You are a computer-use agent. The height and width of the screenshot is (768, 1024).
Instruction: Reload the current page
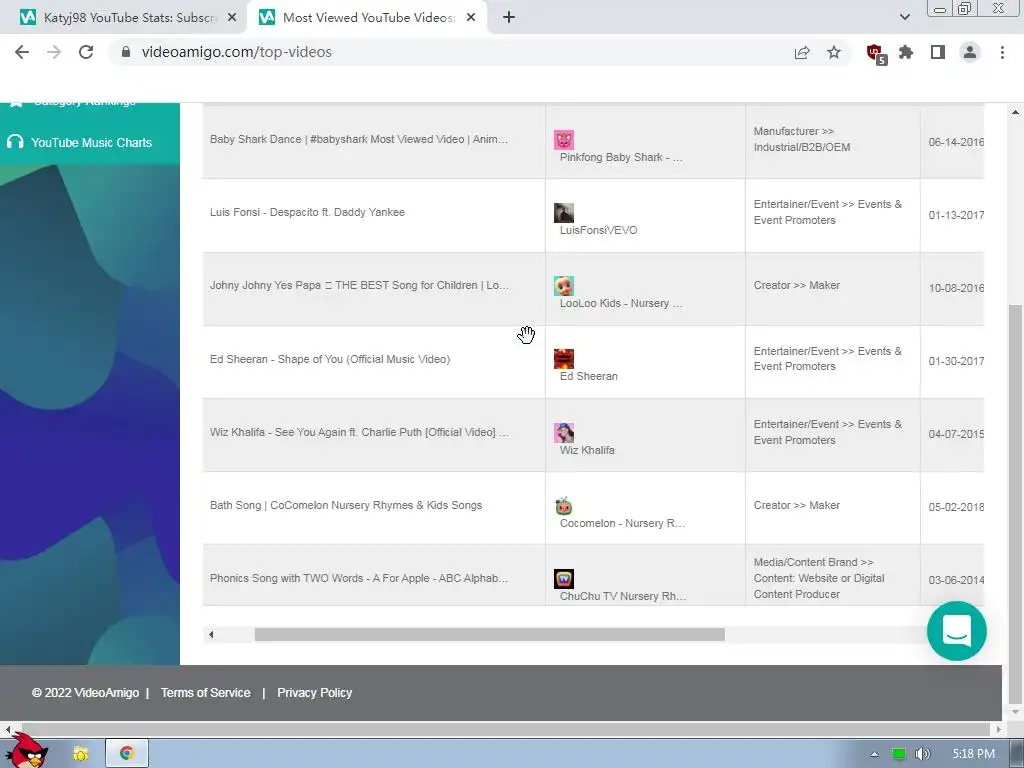pos(86,52)
